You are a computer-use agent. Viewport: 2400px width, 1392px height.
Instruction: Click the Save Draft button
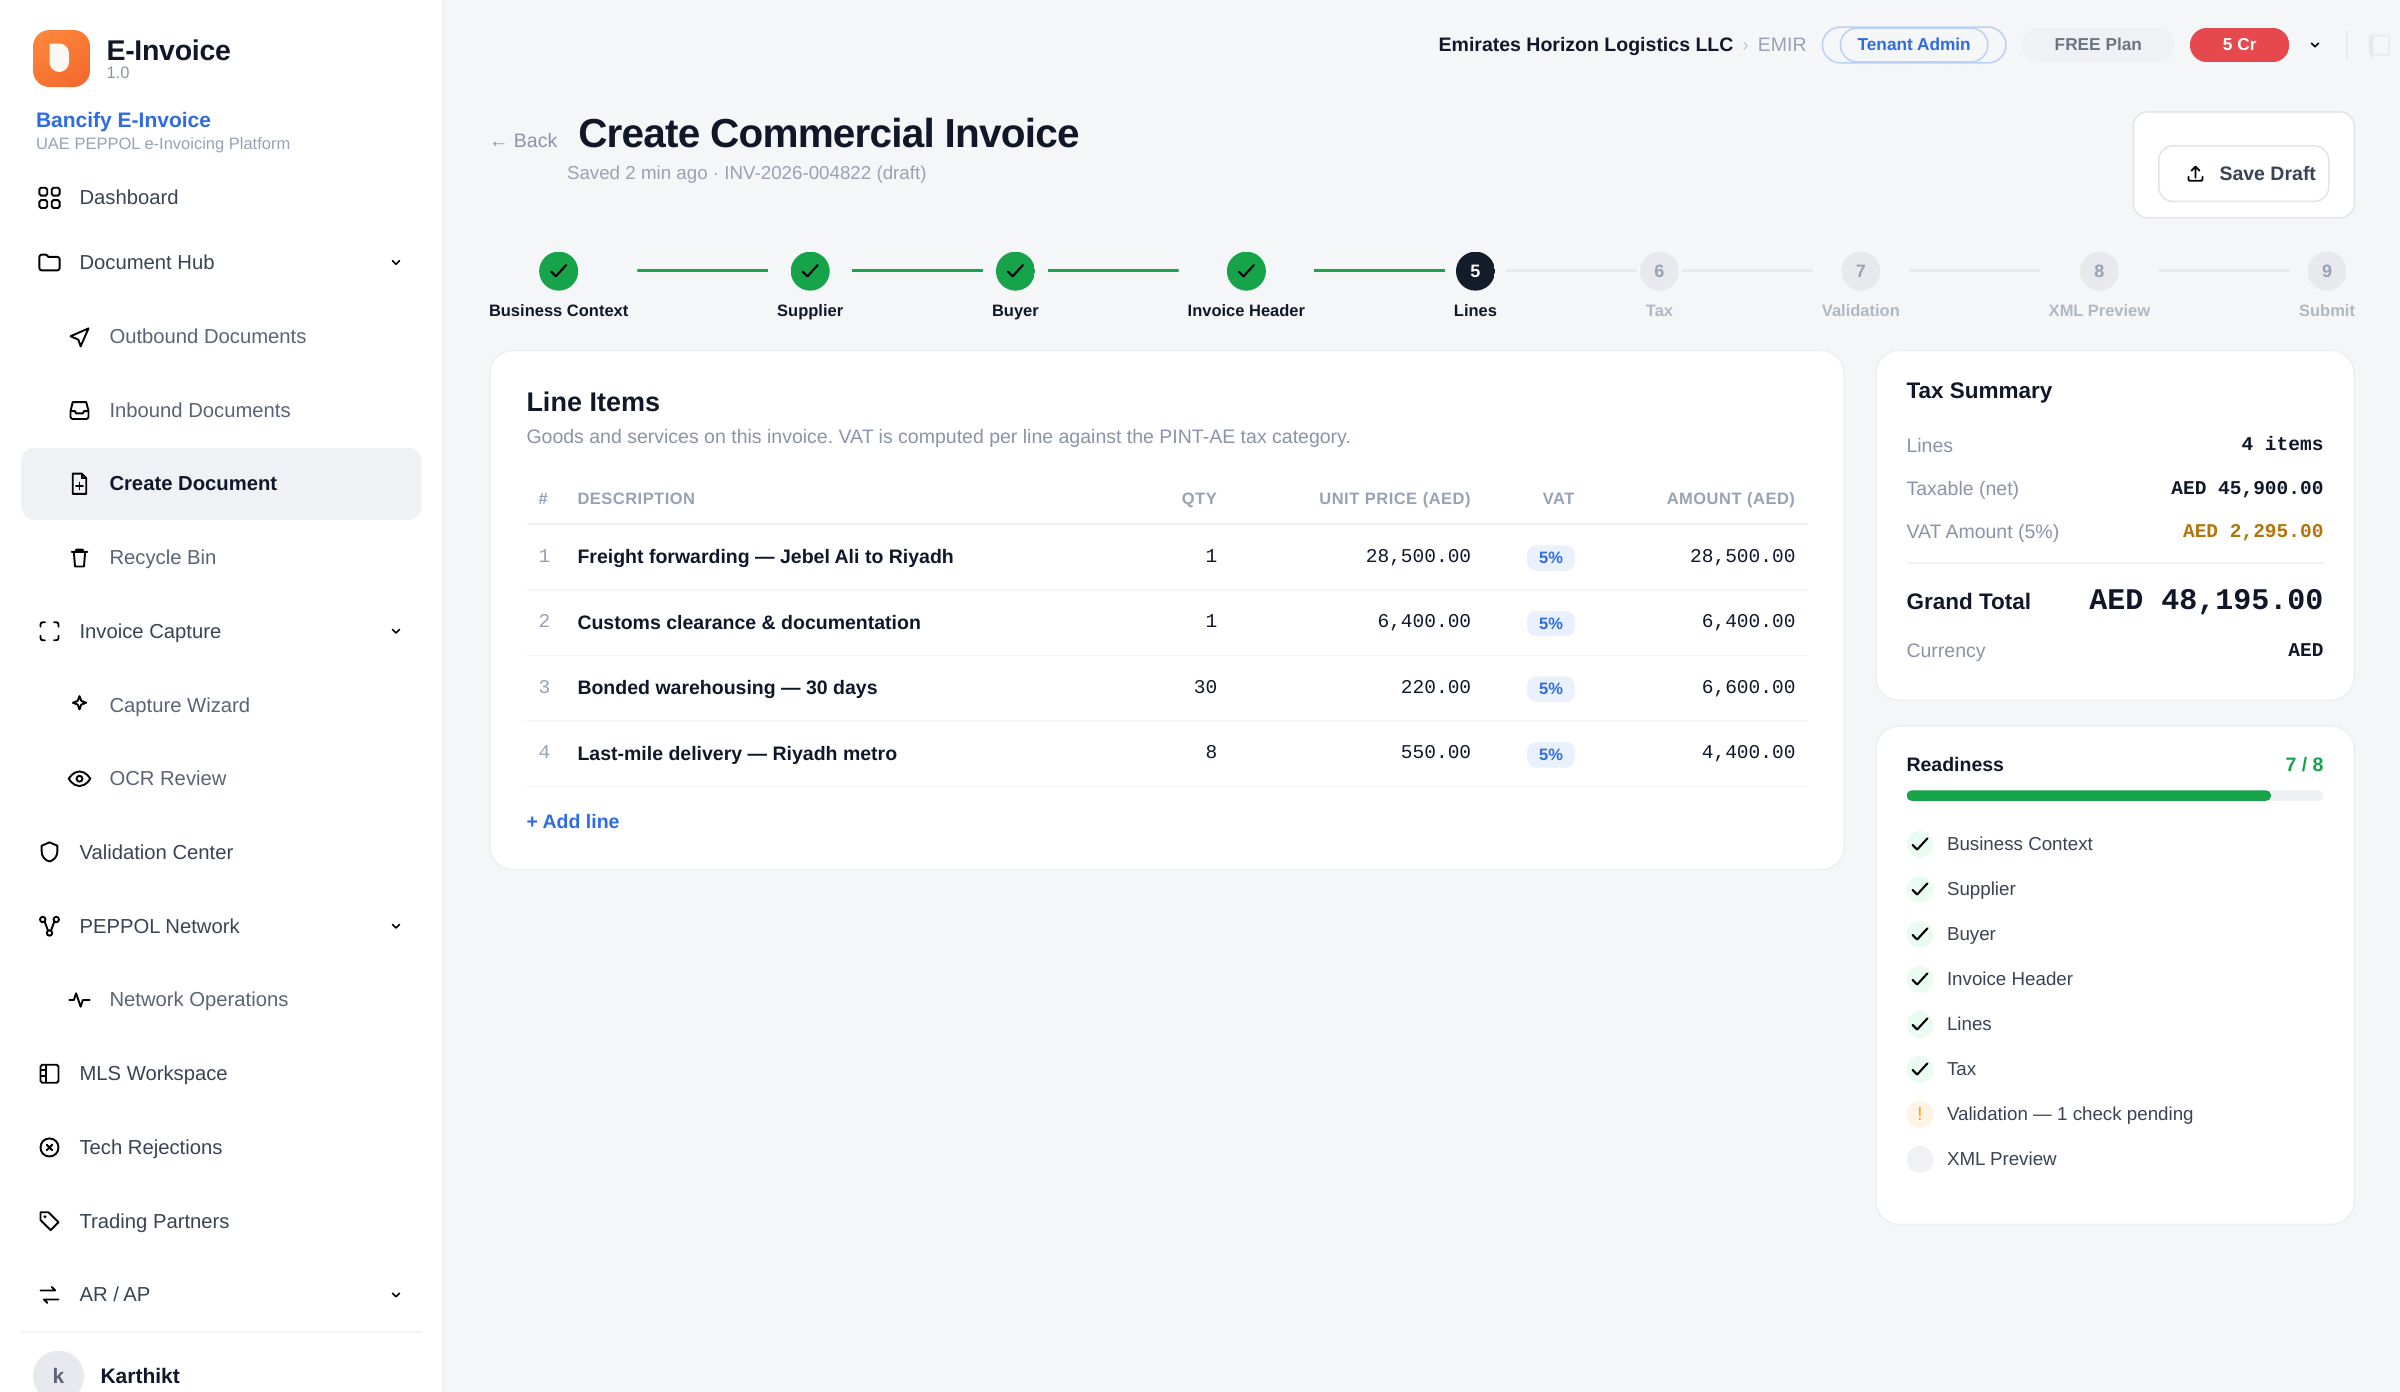(2244, 174)
